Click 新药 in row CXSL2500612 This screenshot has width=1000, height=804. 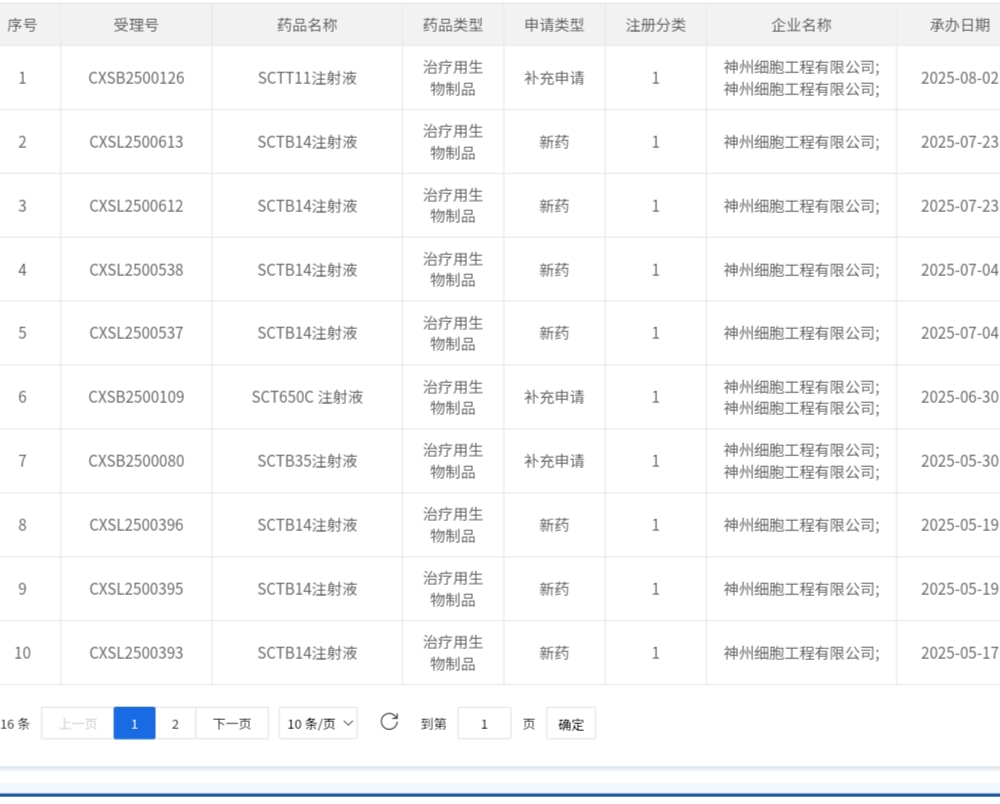pyautogui.click(x=554, y=206)
